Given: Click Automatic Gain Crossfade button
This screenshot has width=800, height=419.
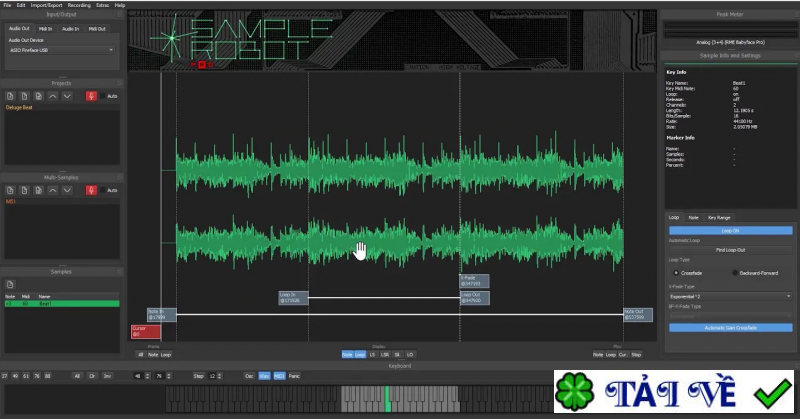Looking at the screenshot, I should (x=731, y=328).
